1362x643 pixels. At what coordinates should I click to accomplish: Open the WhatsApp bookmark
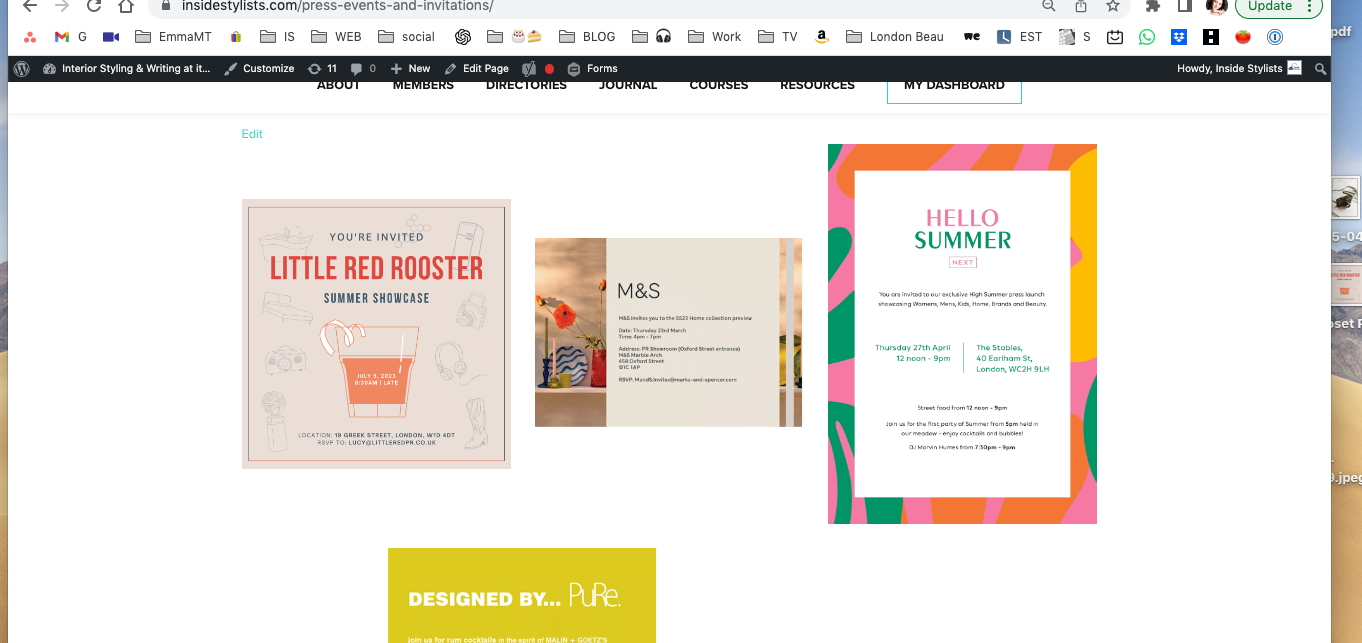1147,37
